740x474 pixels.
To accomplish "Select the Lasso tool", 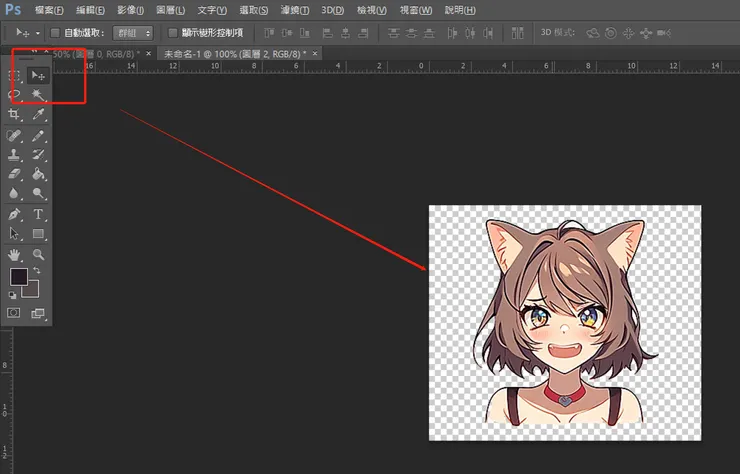I will pos(14,95).
